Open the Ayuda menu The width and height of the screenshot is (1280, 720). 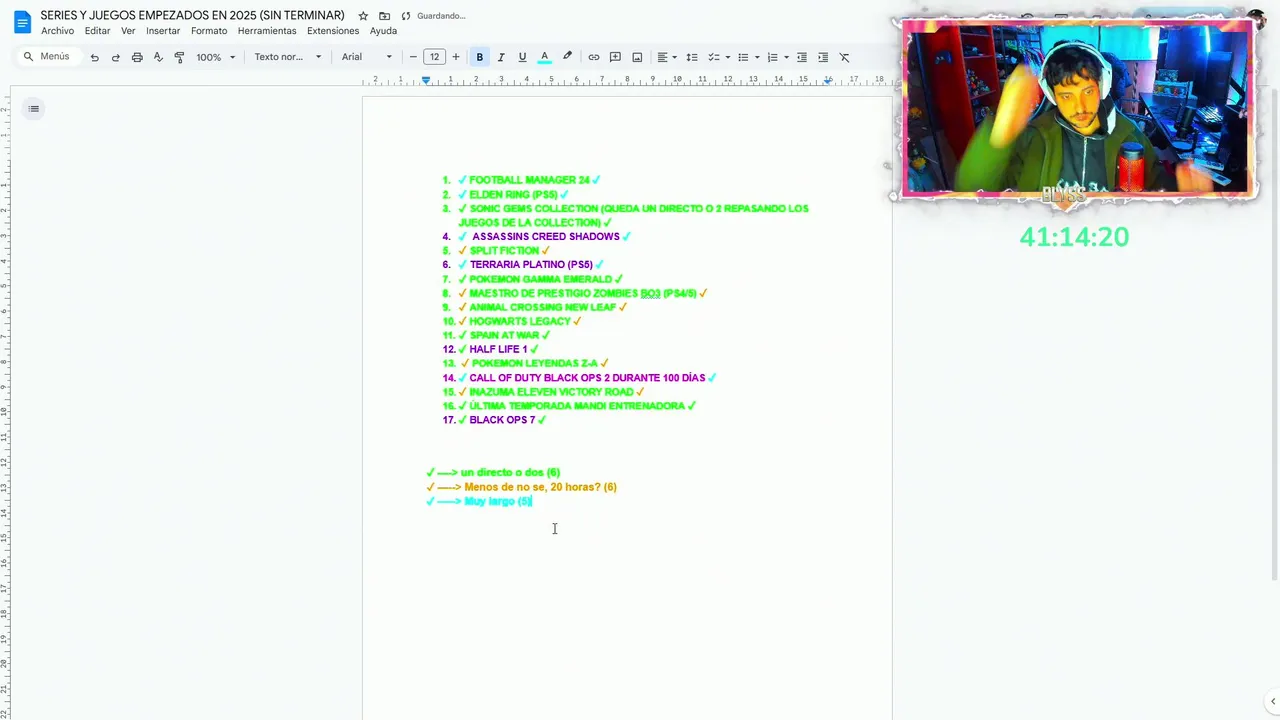click(383, 31)
